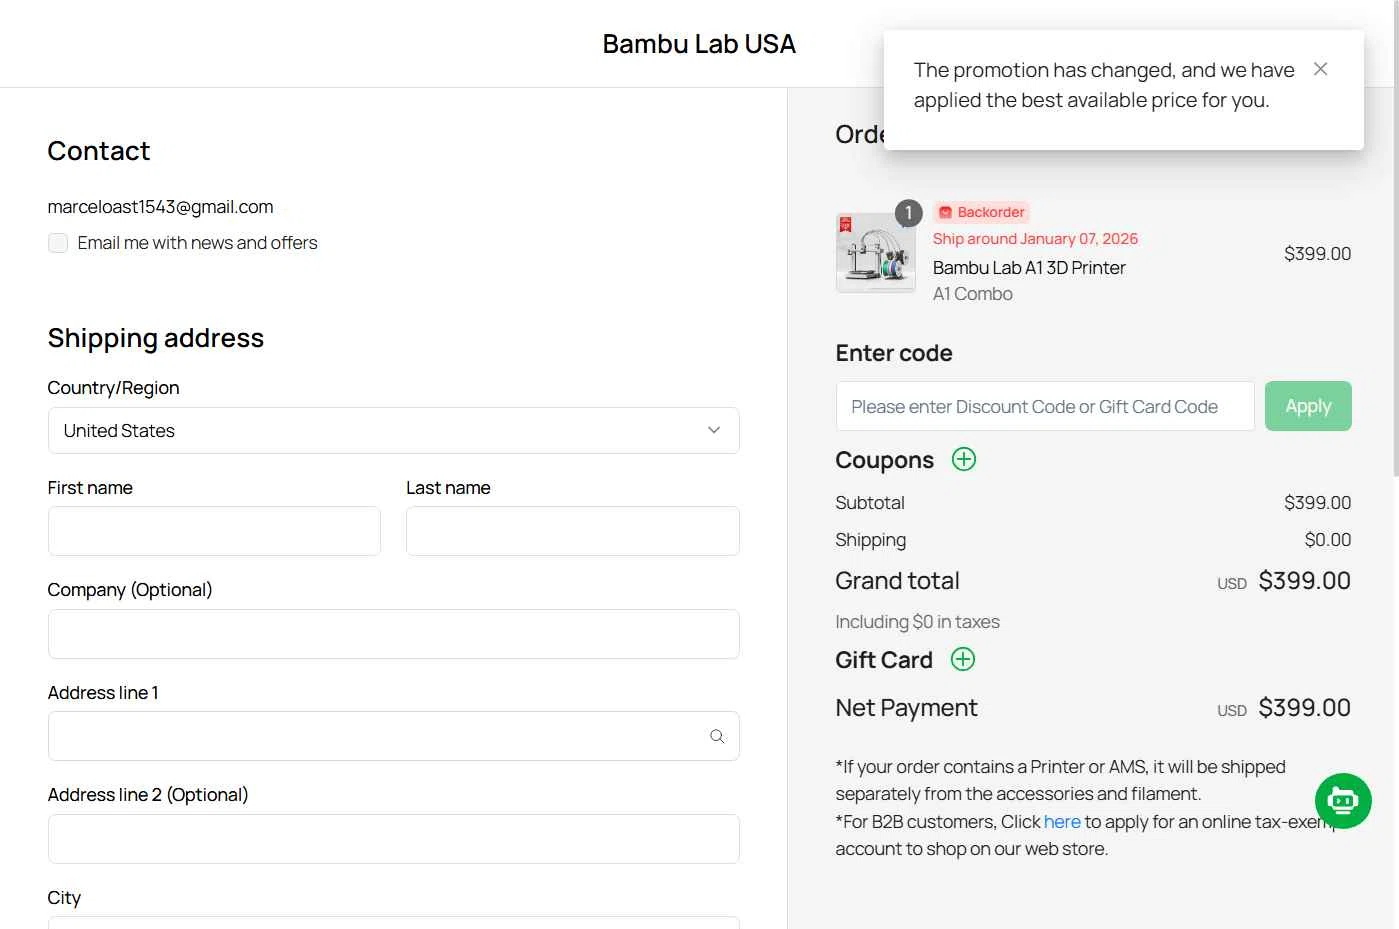Screen dimensions: 1399x929
Task: Click the Bambu Lab USA header title
Action: tap(699, 44)
